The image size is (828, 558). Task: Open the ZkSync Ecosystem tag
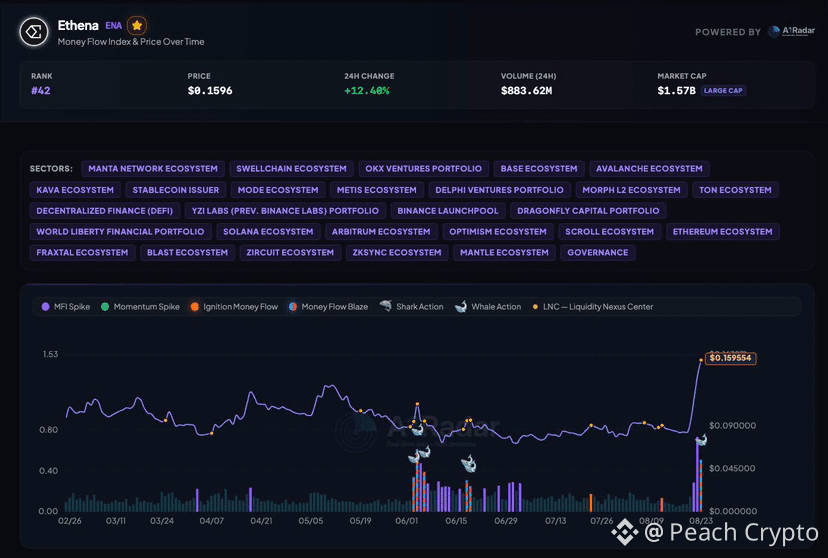click(397, 252)
